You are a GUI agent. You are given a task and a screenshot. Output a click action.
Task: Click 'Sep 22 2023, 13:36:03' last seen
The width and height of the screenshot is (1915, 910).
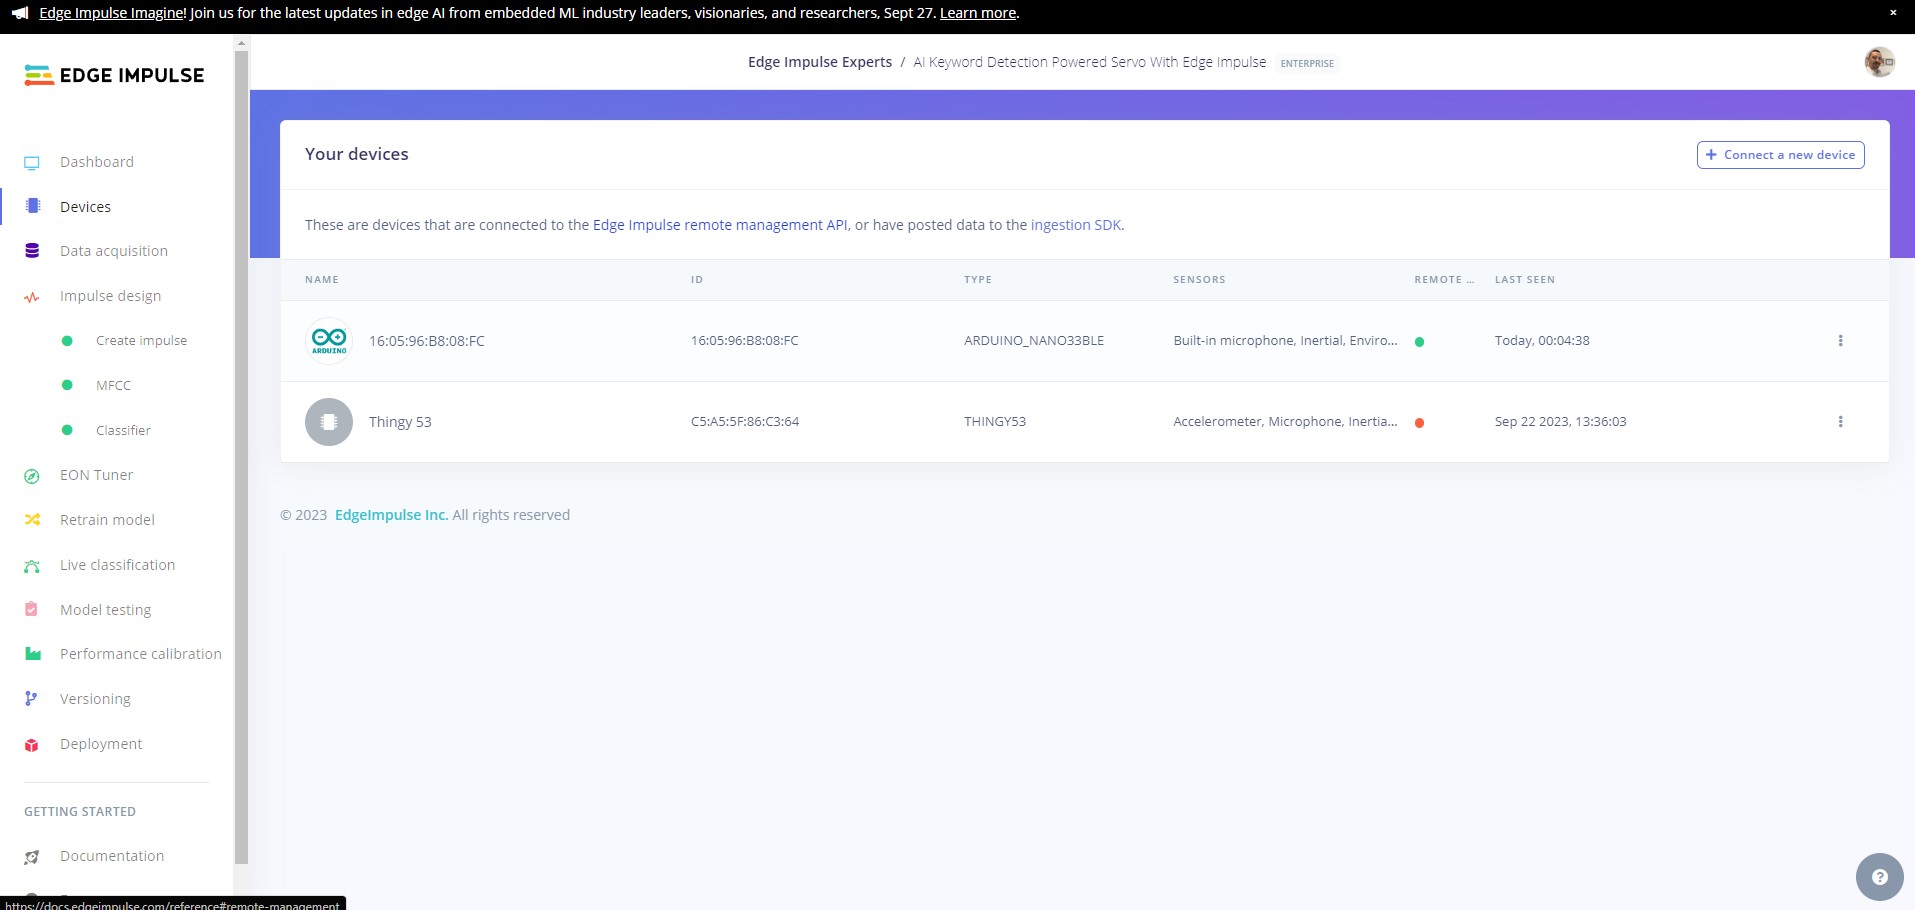(1560, 422)
